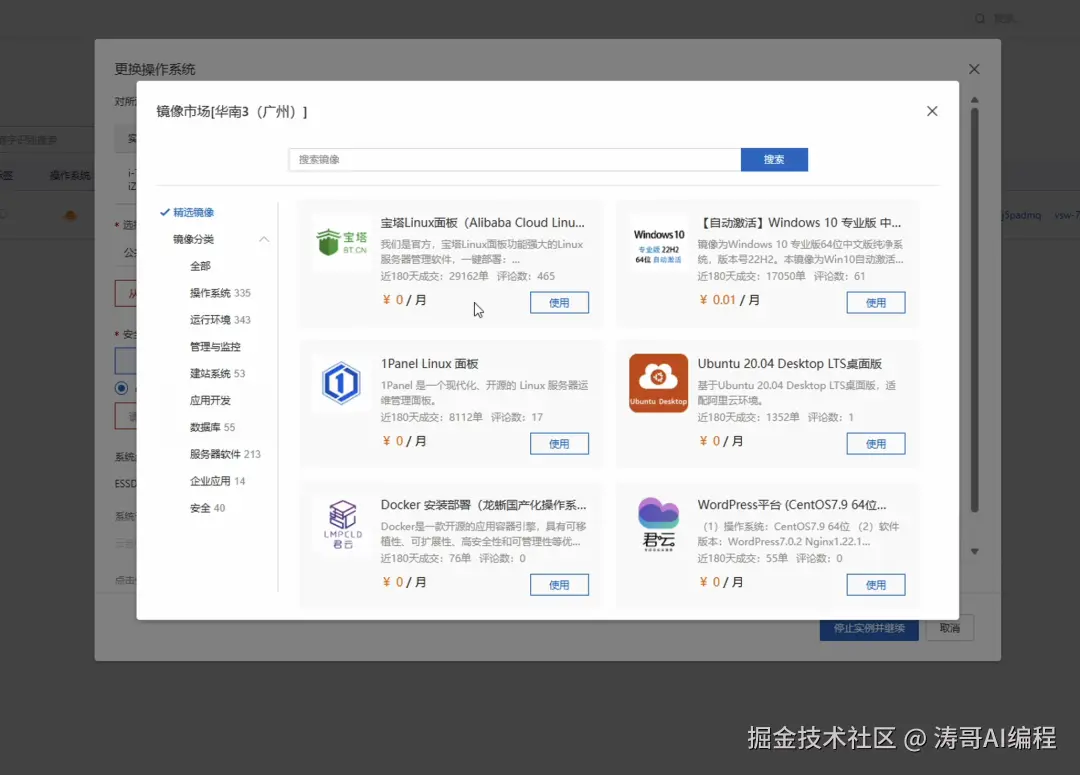Click the scroll down arrow in background dialog

[975, 551]
